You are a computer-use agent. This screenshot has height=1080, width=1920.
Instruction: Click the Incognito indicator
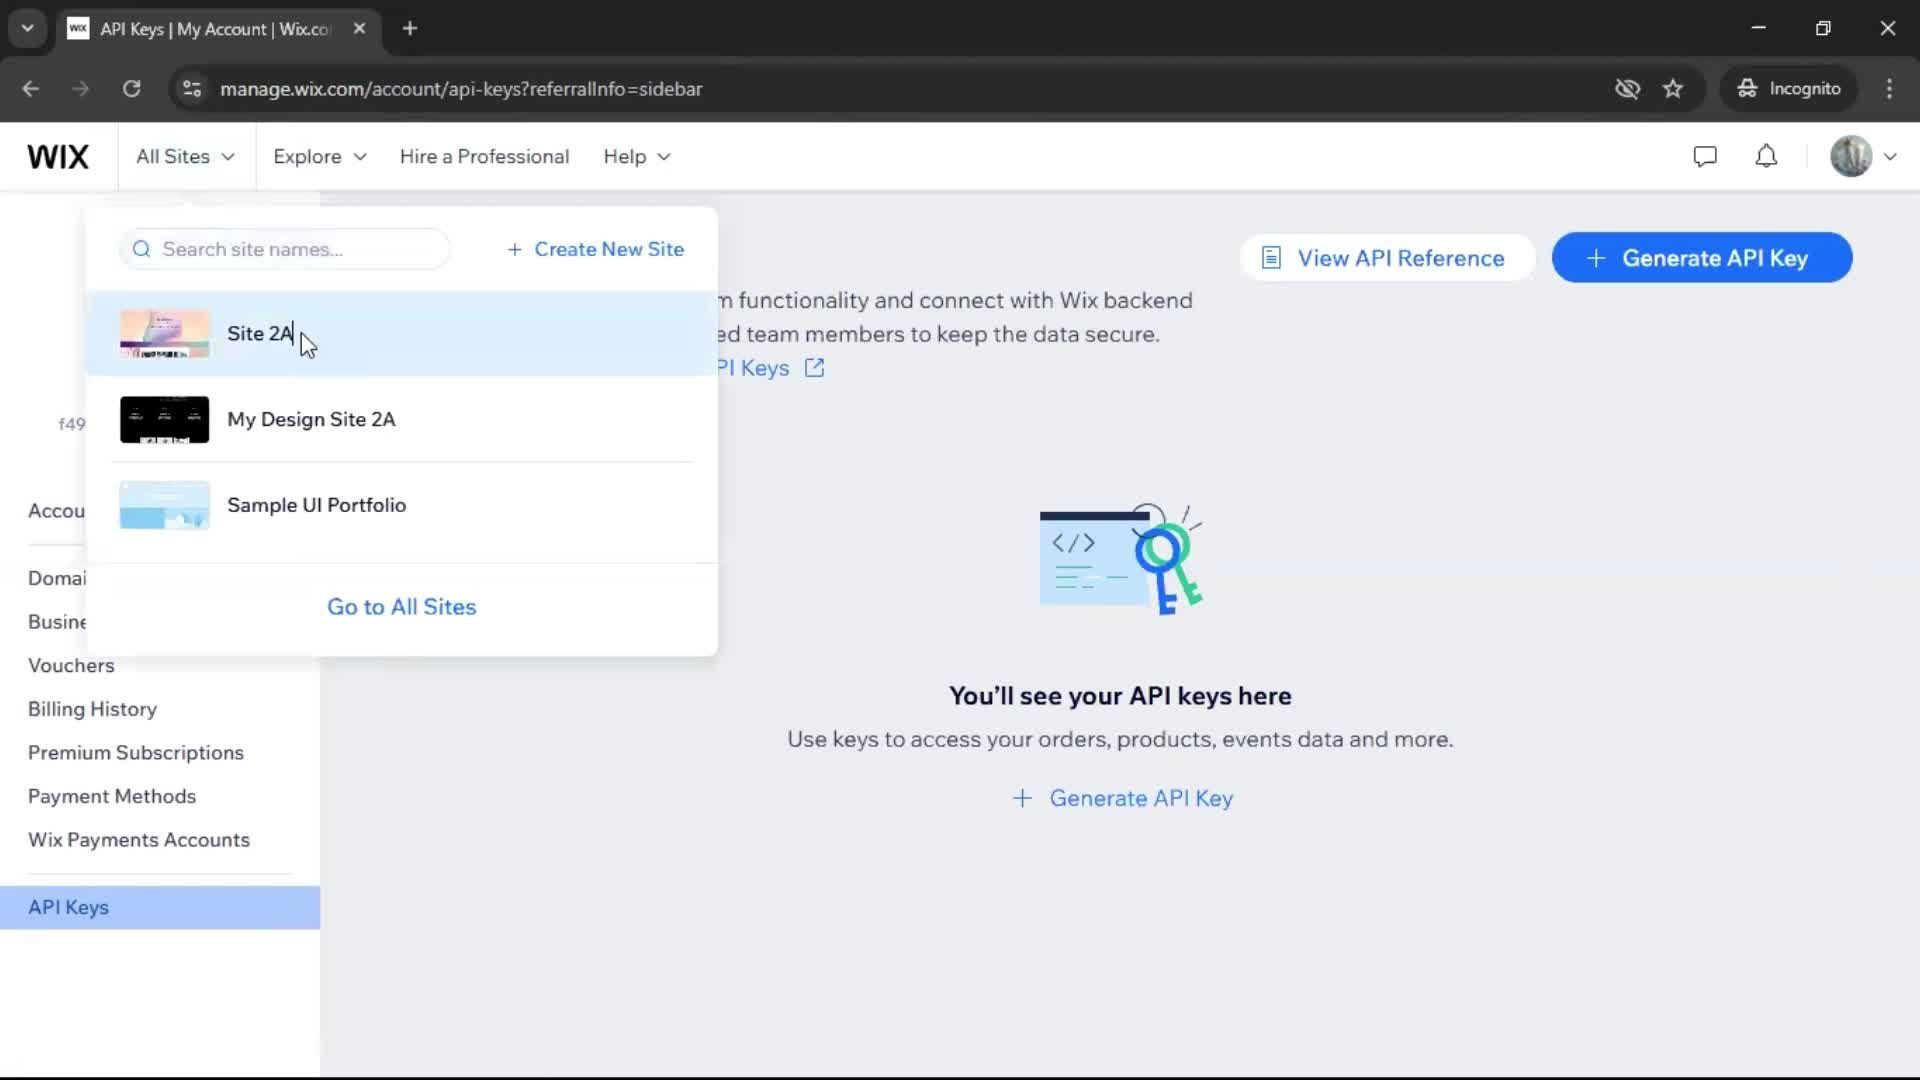pyautogui.click(x=1789, y=89)
